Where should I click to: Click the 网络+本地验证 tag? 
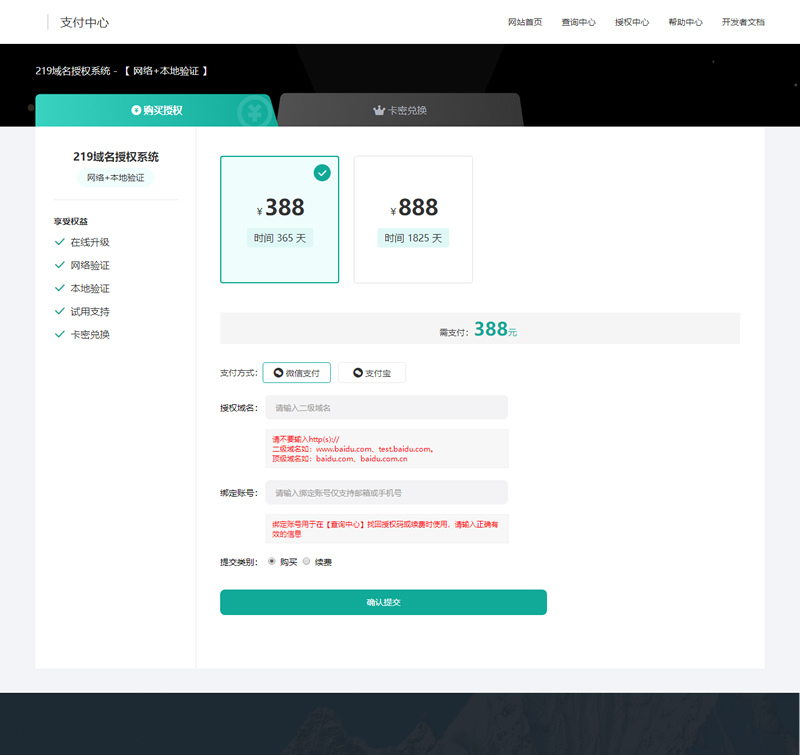[114, 178]
